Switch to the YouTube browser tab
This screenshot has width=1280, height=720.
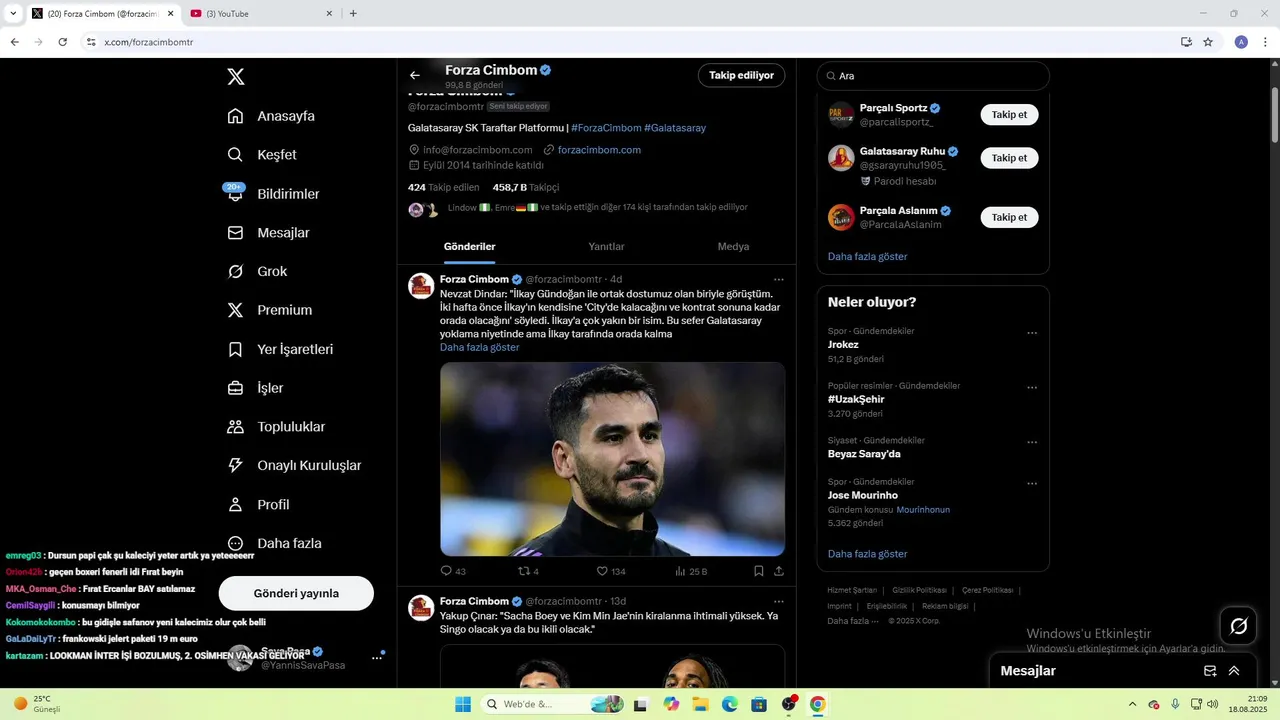(258, 14)
